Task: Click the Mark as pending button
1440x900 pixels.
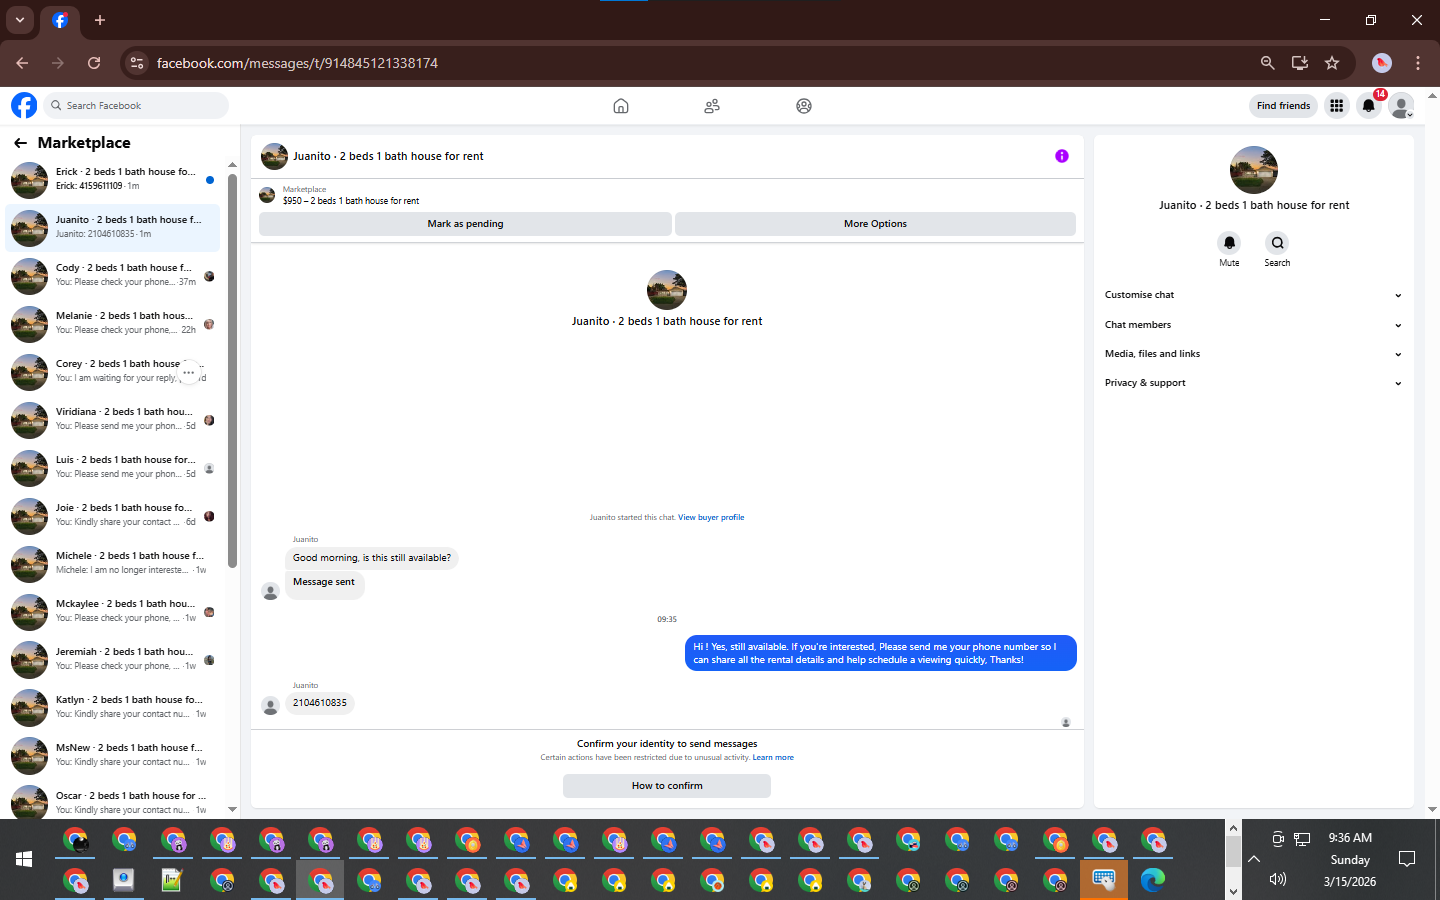Action: [465, 224]
